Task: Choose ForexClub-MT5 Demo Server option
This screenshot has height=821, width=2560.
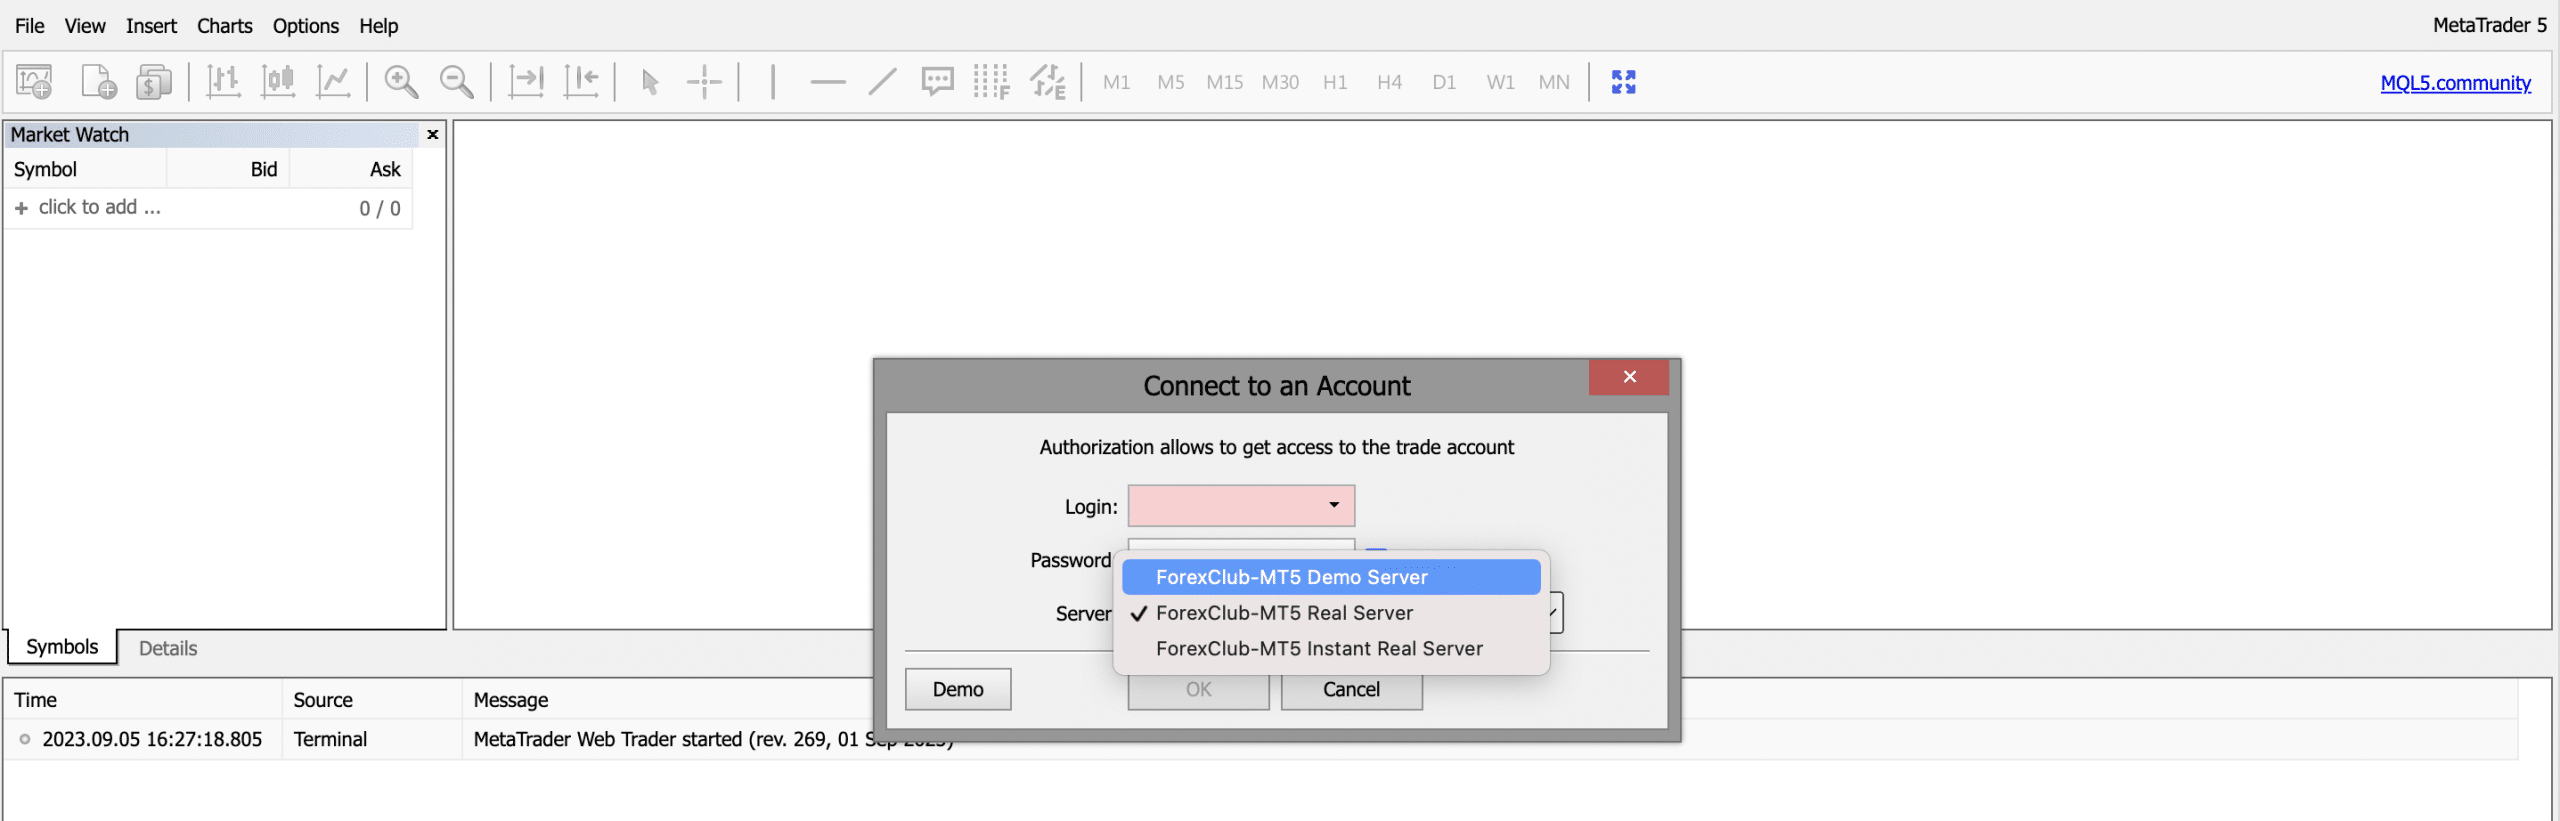Action: coord(1331,577)
